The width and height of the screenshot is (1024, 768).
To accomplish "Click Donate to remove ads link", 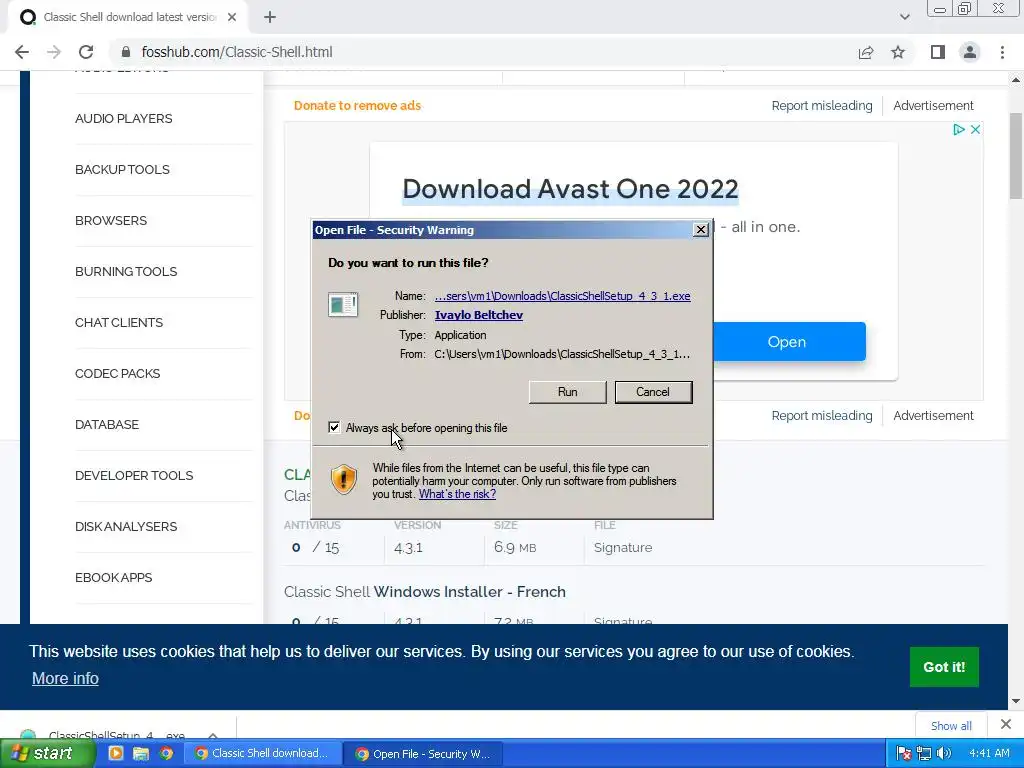I will point(357,106).
